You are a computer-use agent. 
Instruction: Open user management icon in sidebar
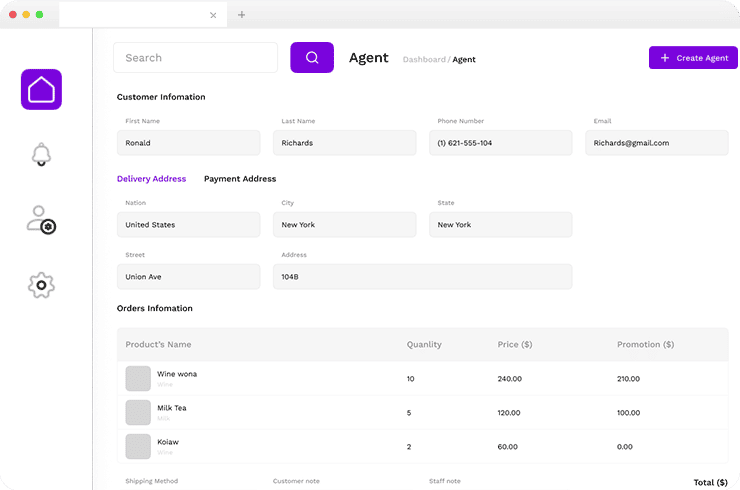[41, 219]
